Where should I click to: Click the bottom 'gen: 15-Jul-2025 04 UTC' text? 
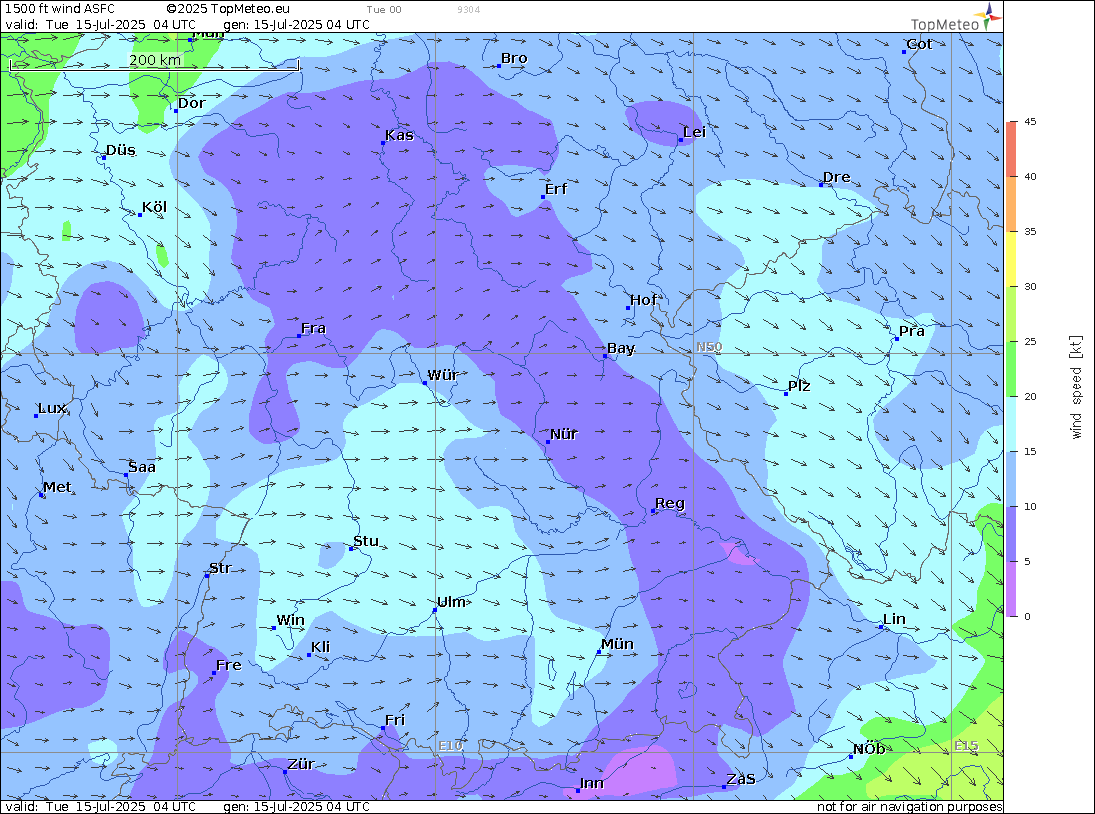click(296, 806)
